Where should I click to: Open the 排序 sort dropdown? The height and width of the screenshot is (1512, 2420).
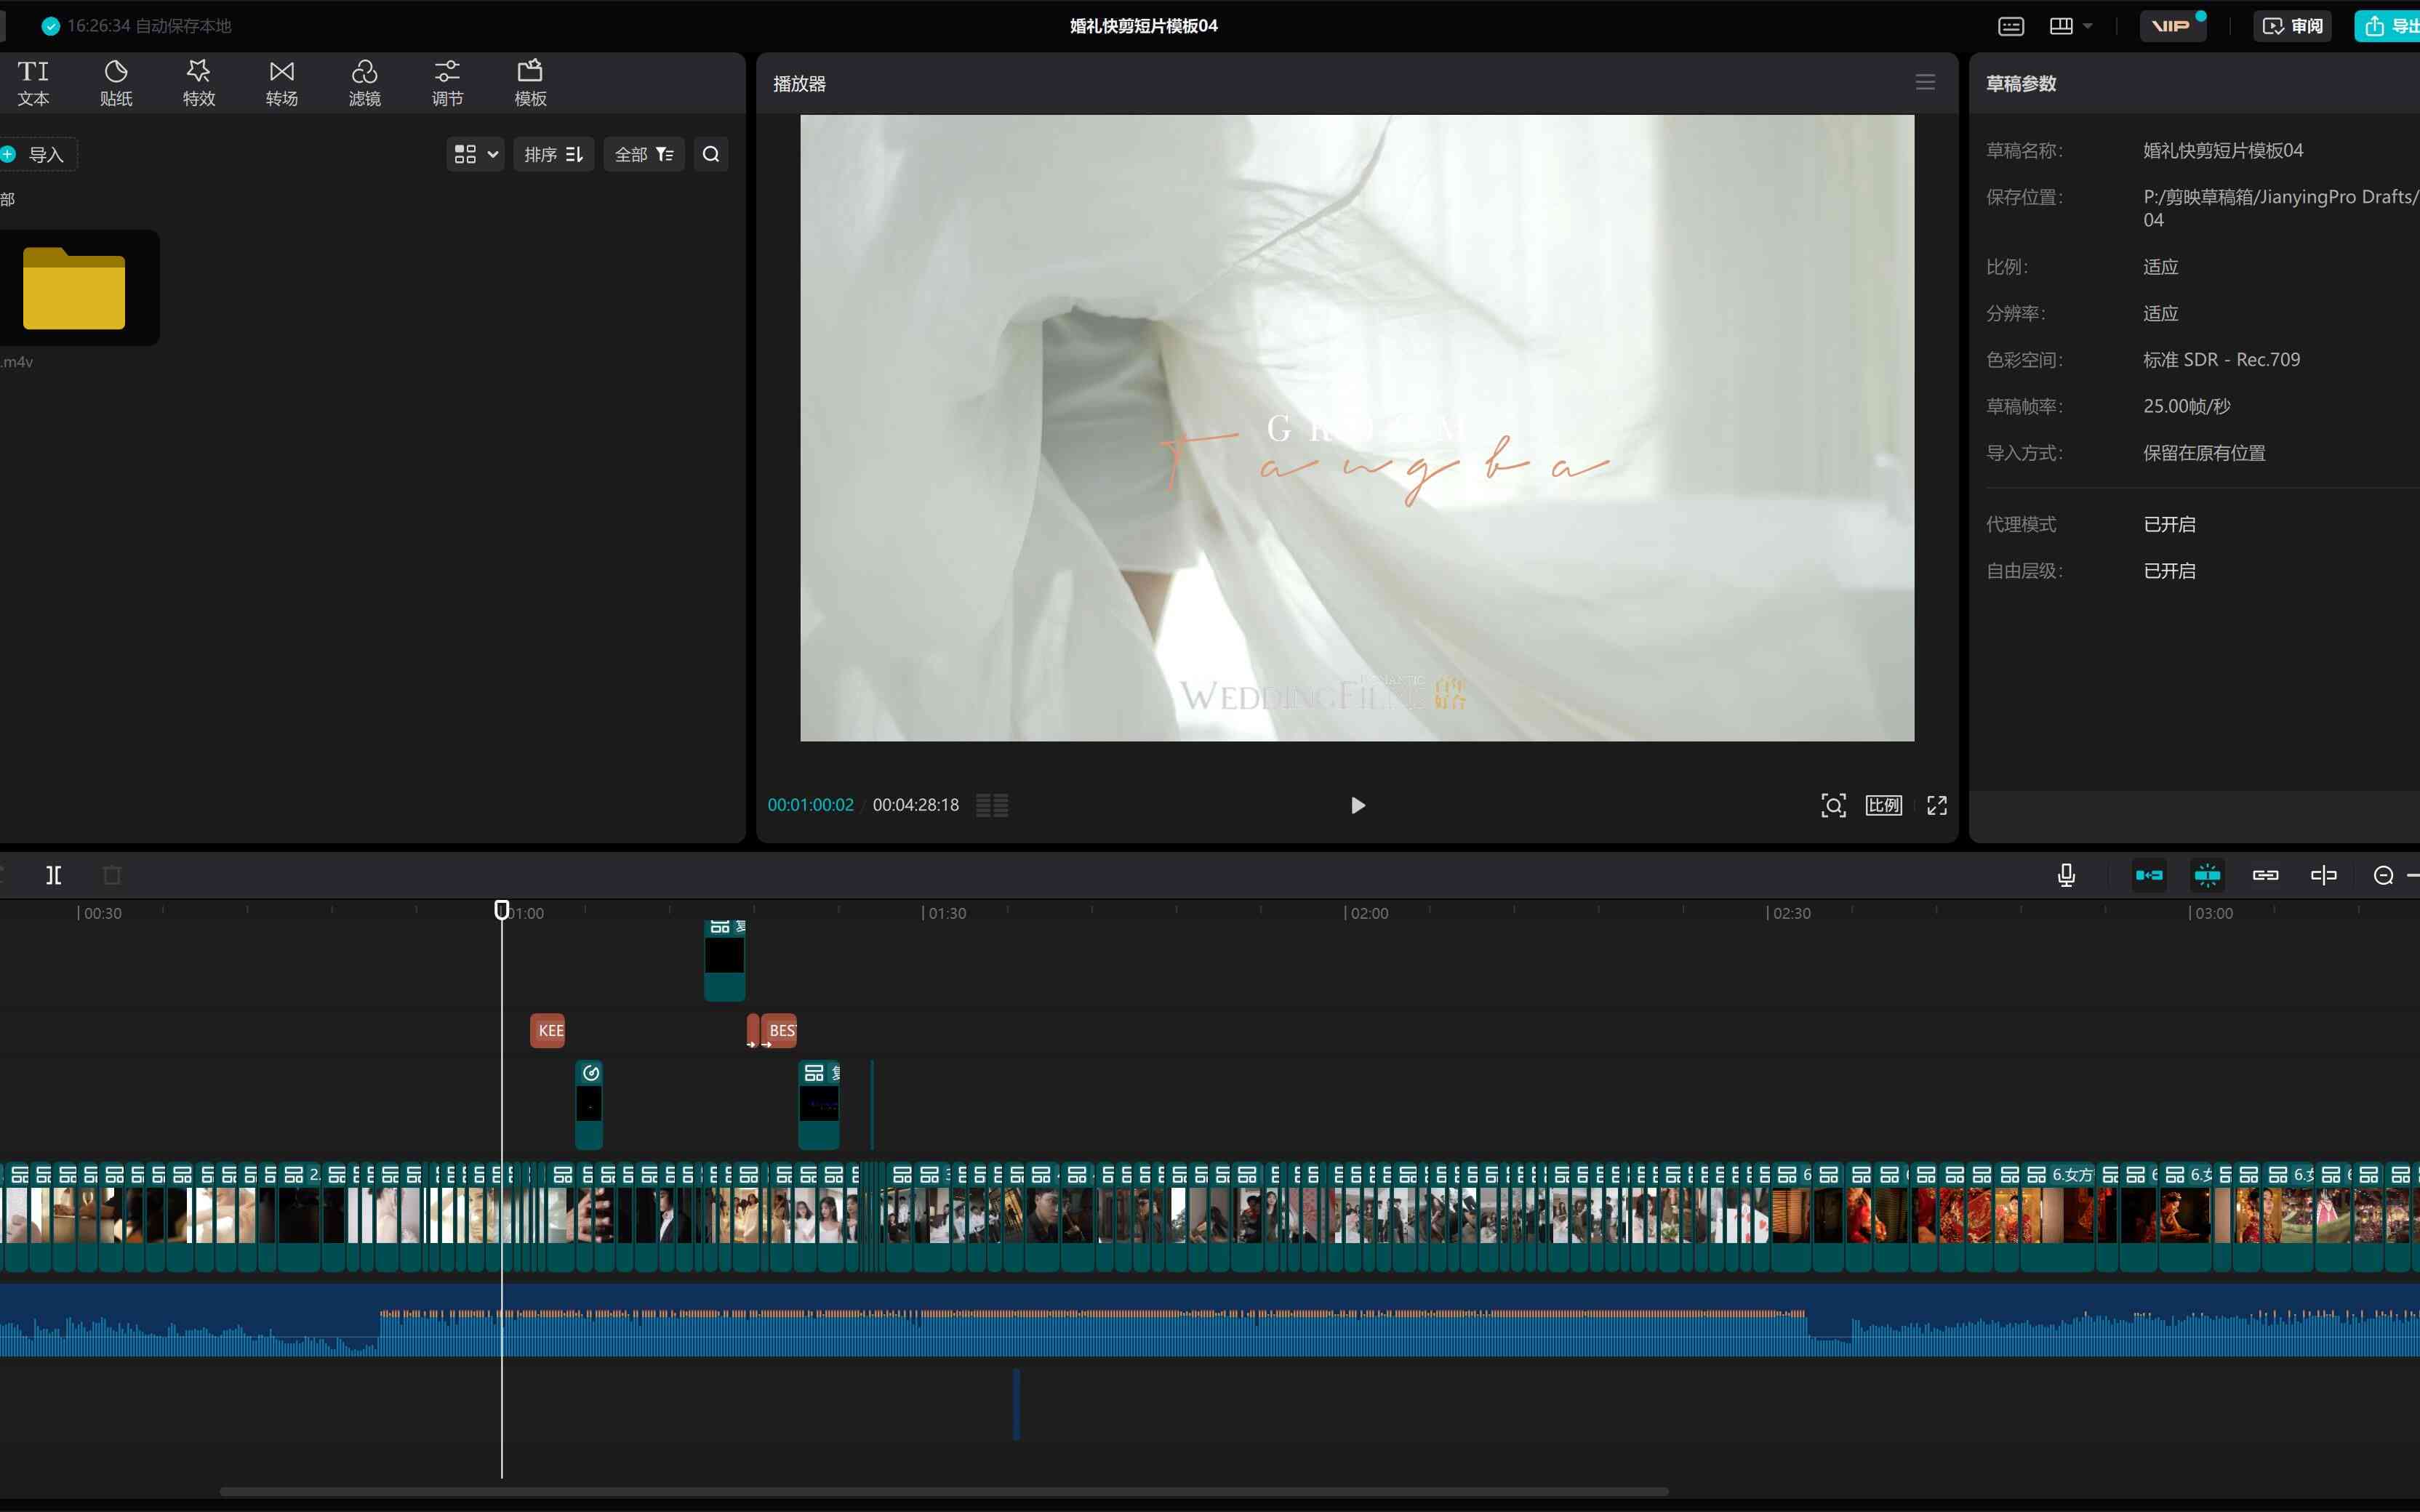click(x=554, y=154)
